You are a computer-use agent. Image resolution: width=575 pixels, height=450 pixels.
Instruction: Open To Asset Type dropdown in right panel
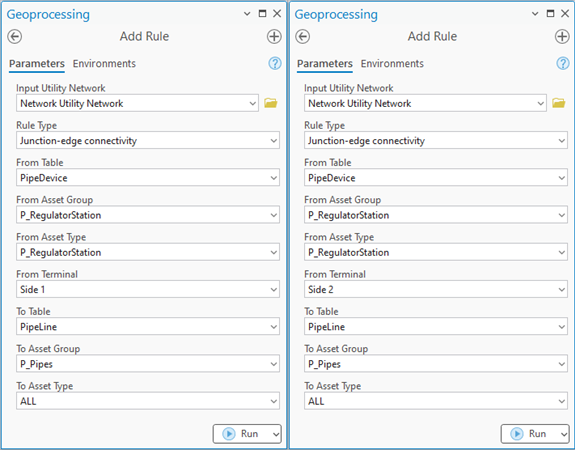(436, 401)
